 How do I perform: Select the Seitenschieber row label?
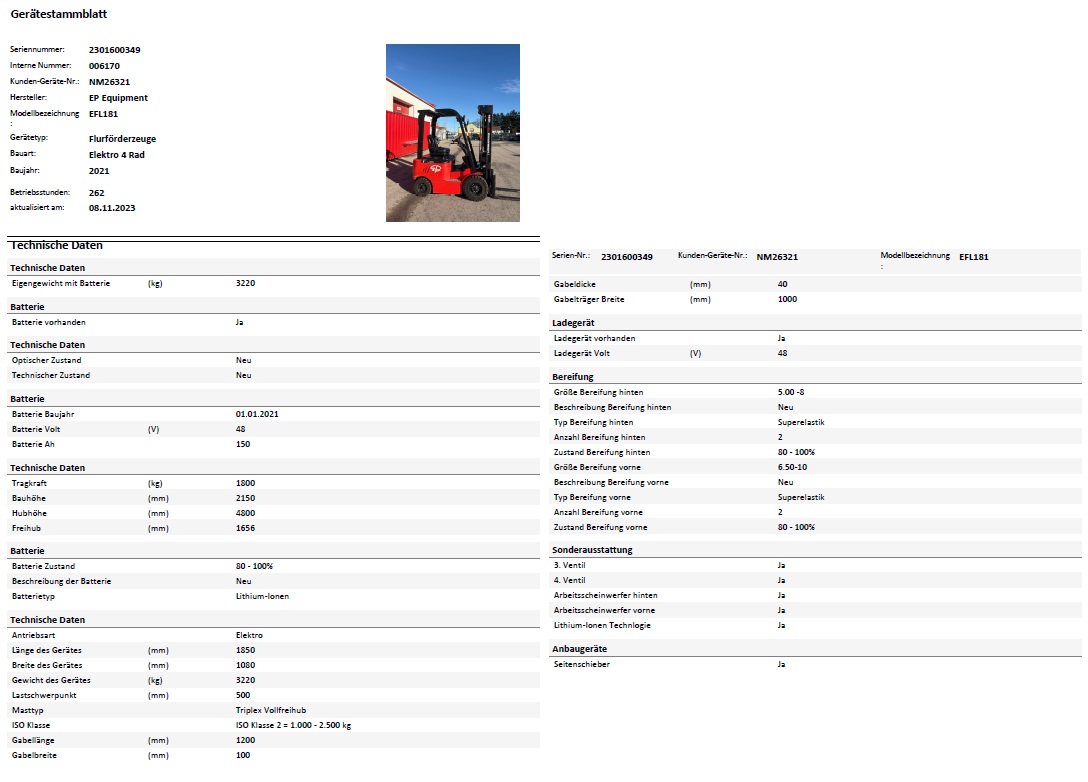(581, 664)
